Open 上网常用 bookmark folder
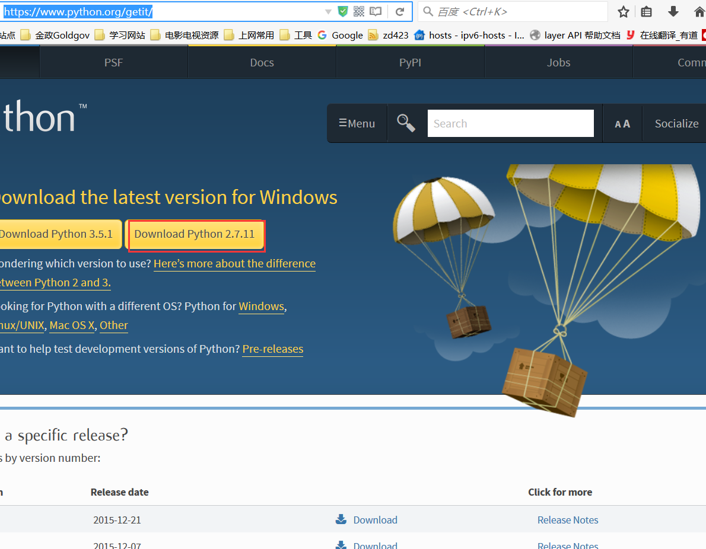This screenshot has width=706, height=549. pyautogui.click(x=249, y=35)
